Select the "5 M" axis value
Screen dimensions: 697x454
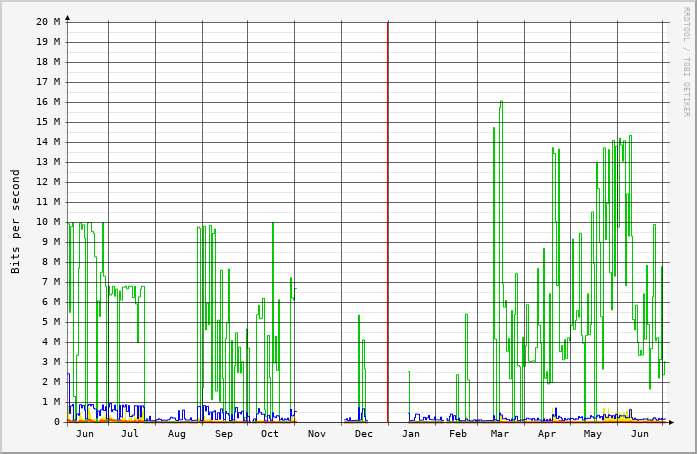[51, 322]
